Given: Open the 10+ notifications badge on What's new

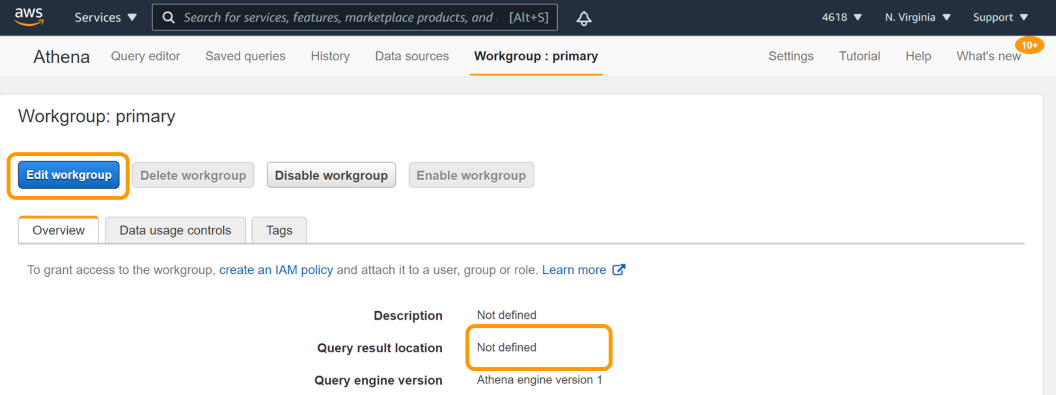Looking at the screenshot, I should (1029, 45).
